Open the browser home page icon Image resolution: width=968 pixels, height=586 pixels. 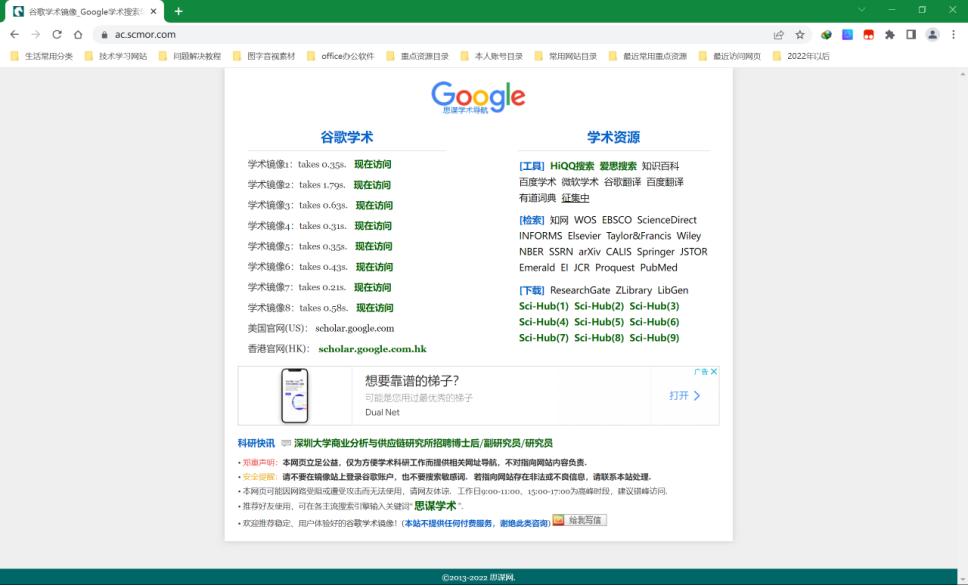78,35
